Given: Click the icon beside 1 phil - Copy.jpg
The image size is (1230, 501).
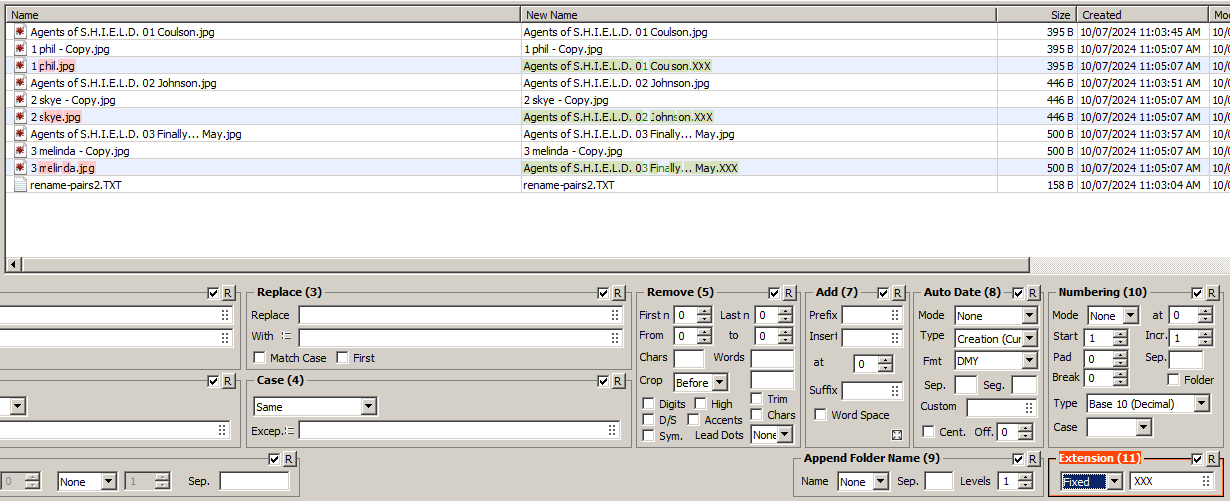Looking at the screenshot, I should 20,49.
